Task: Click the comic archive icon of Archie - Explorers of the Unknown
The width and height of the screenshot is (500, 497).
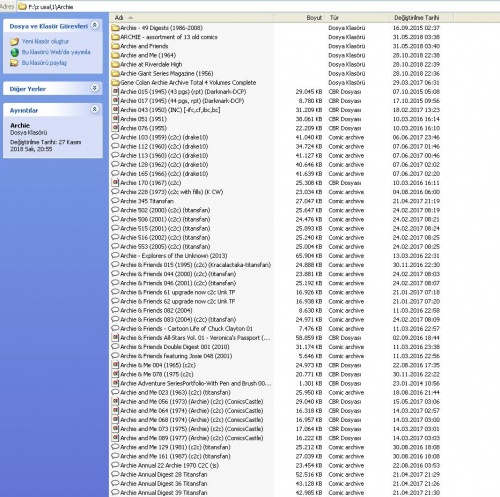Action: click(x=115, y=256)
